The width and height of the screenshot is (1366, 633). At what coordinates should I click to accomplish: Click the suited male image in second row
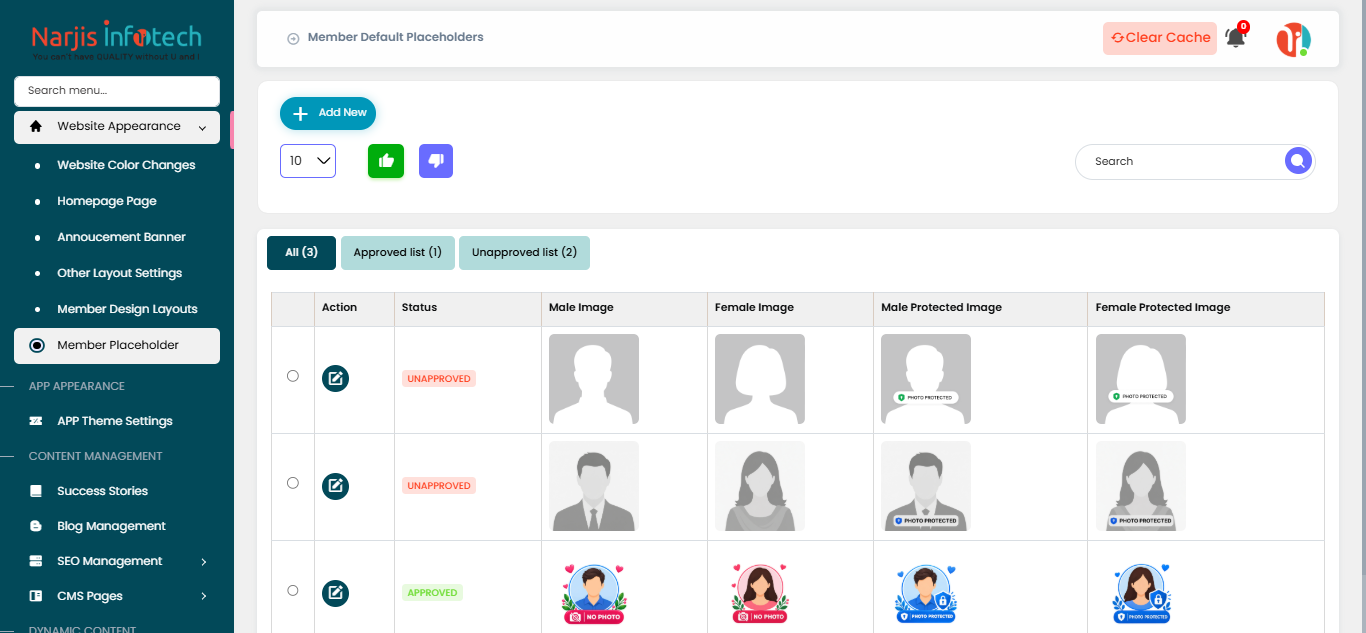[x=594, y=486]
